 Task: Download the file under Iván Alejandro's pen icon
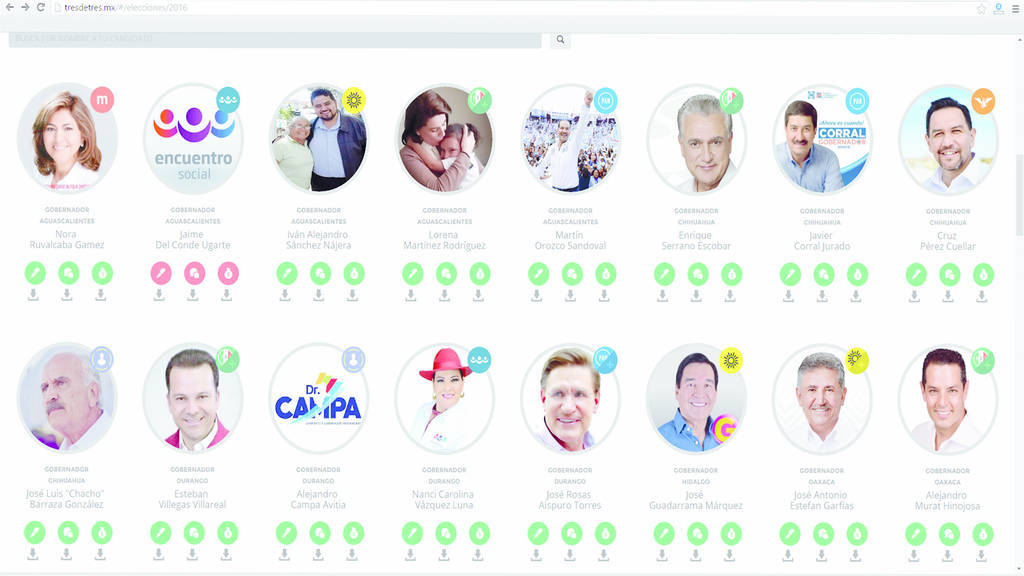pos(285,296)
